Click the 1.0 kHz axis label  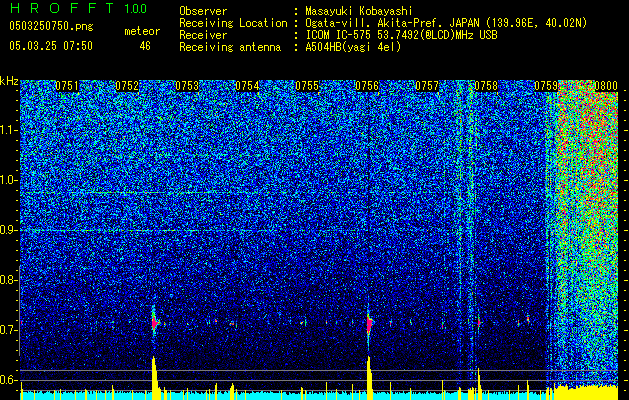point(9,180)
